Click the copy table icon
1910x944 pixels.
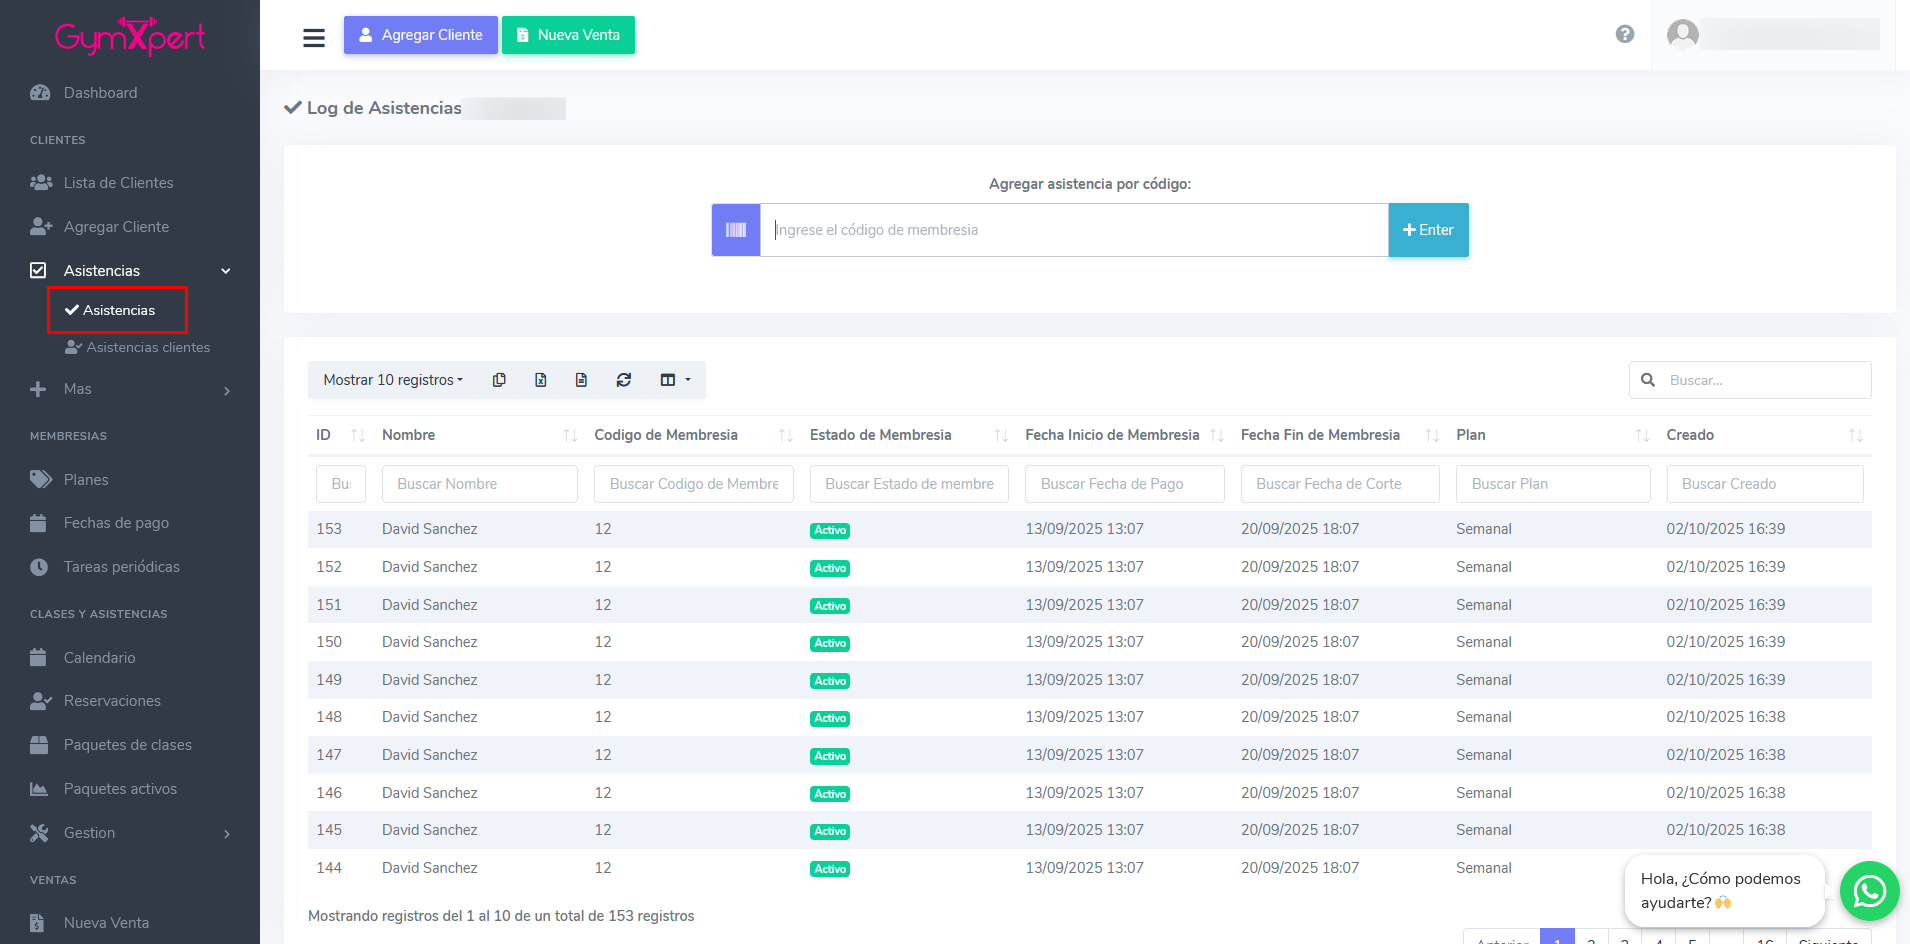click(x=499, y=380)
